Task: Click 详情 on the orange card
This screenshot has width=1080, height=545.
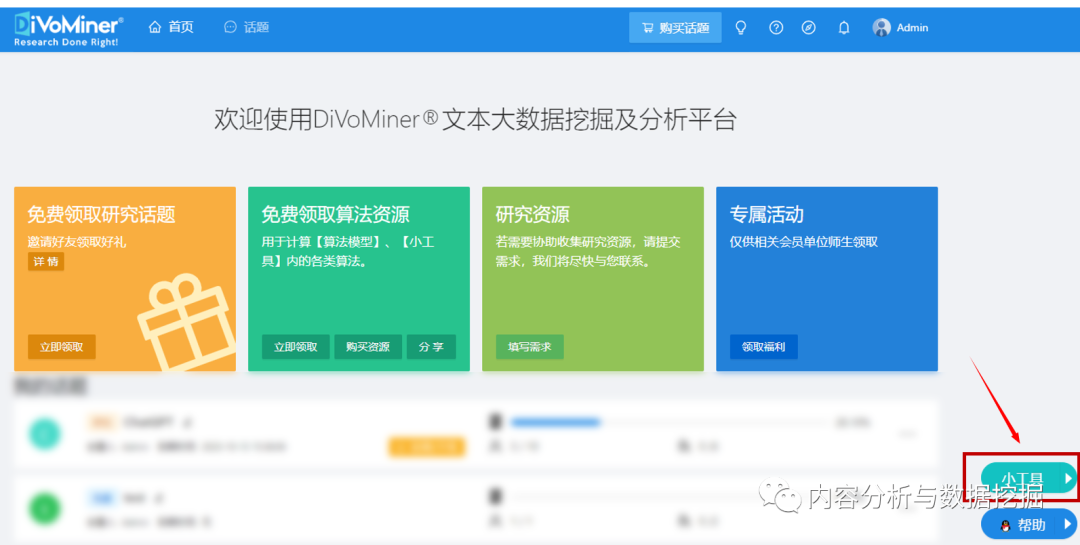Action: point(46,262)
